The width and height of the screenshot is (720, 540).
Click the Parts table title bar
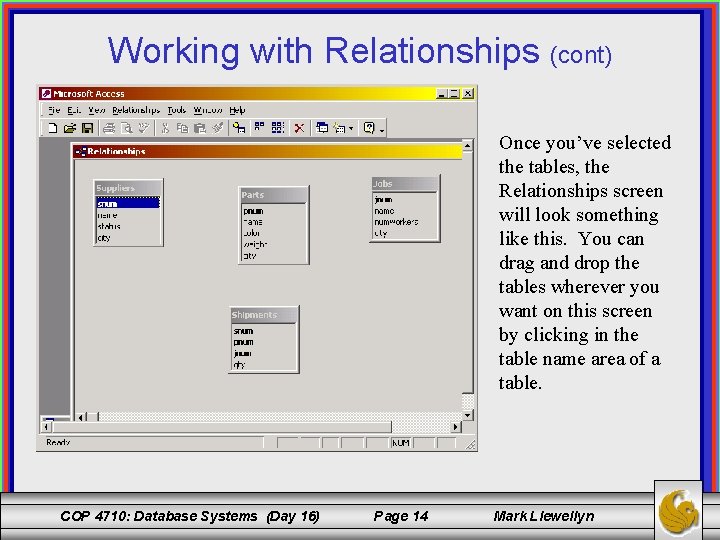coord(274,195)
